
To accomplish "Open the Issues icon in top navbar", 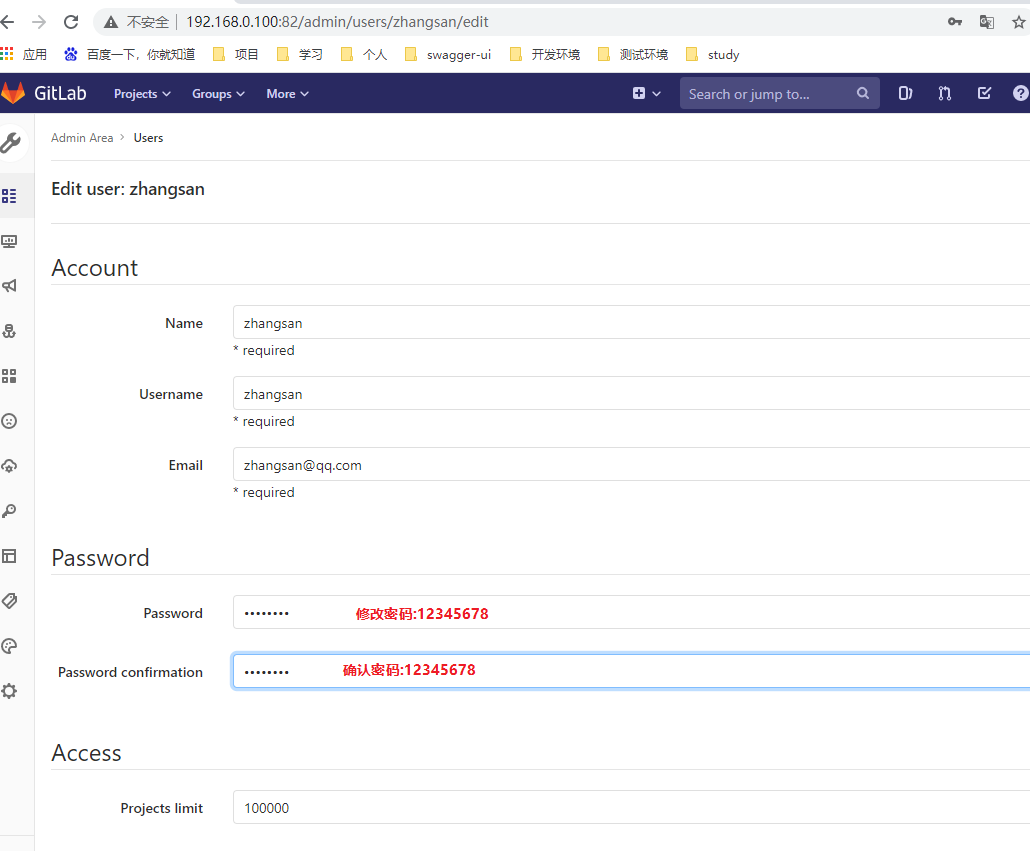I will tap(905, 93).
